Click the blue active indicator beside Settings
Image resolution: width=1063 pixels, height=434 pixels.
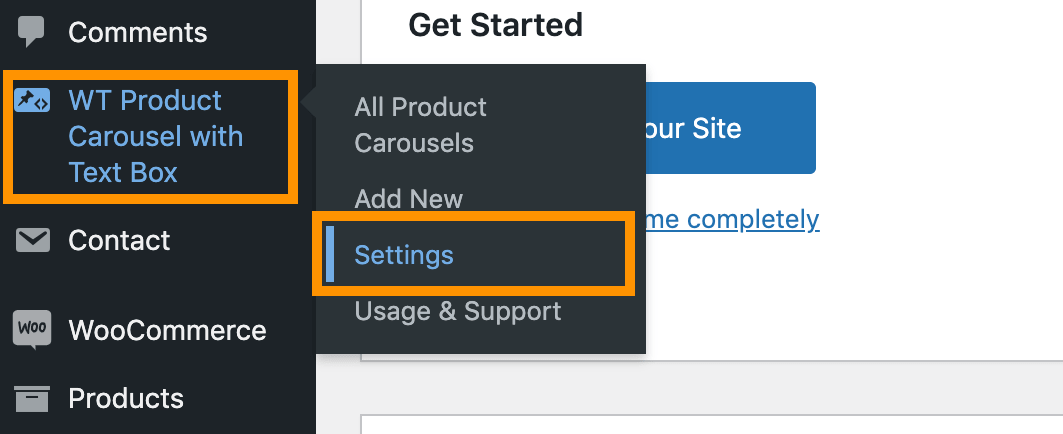(x=330, y=254)
